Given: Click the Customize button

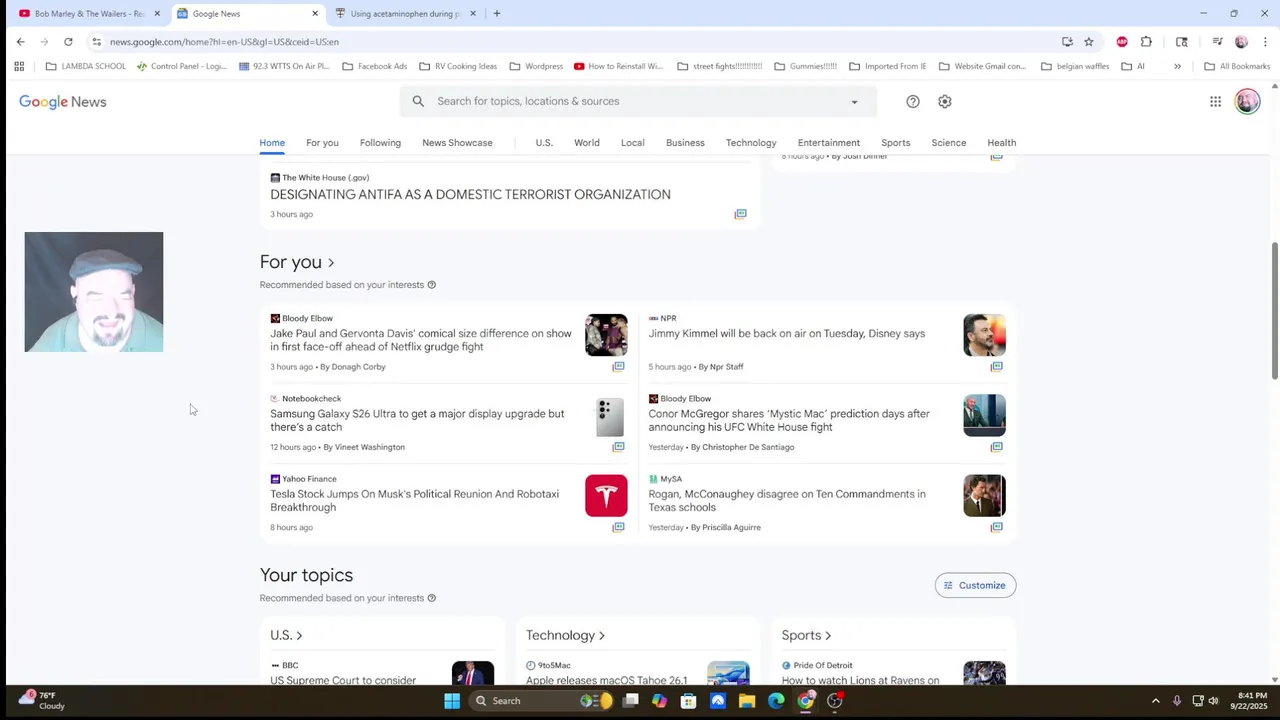Looking at the screenshot, I should point(975,585).
